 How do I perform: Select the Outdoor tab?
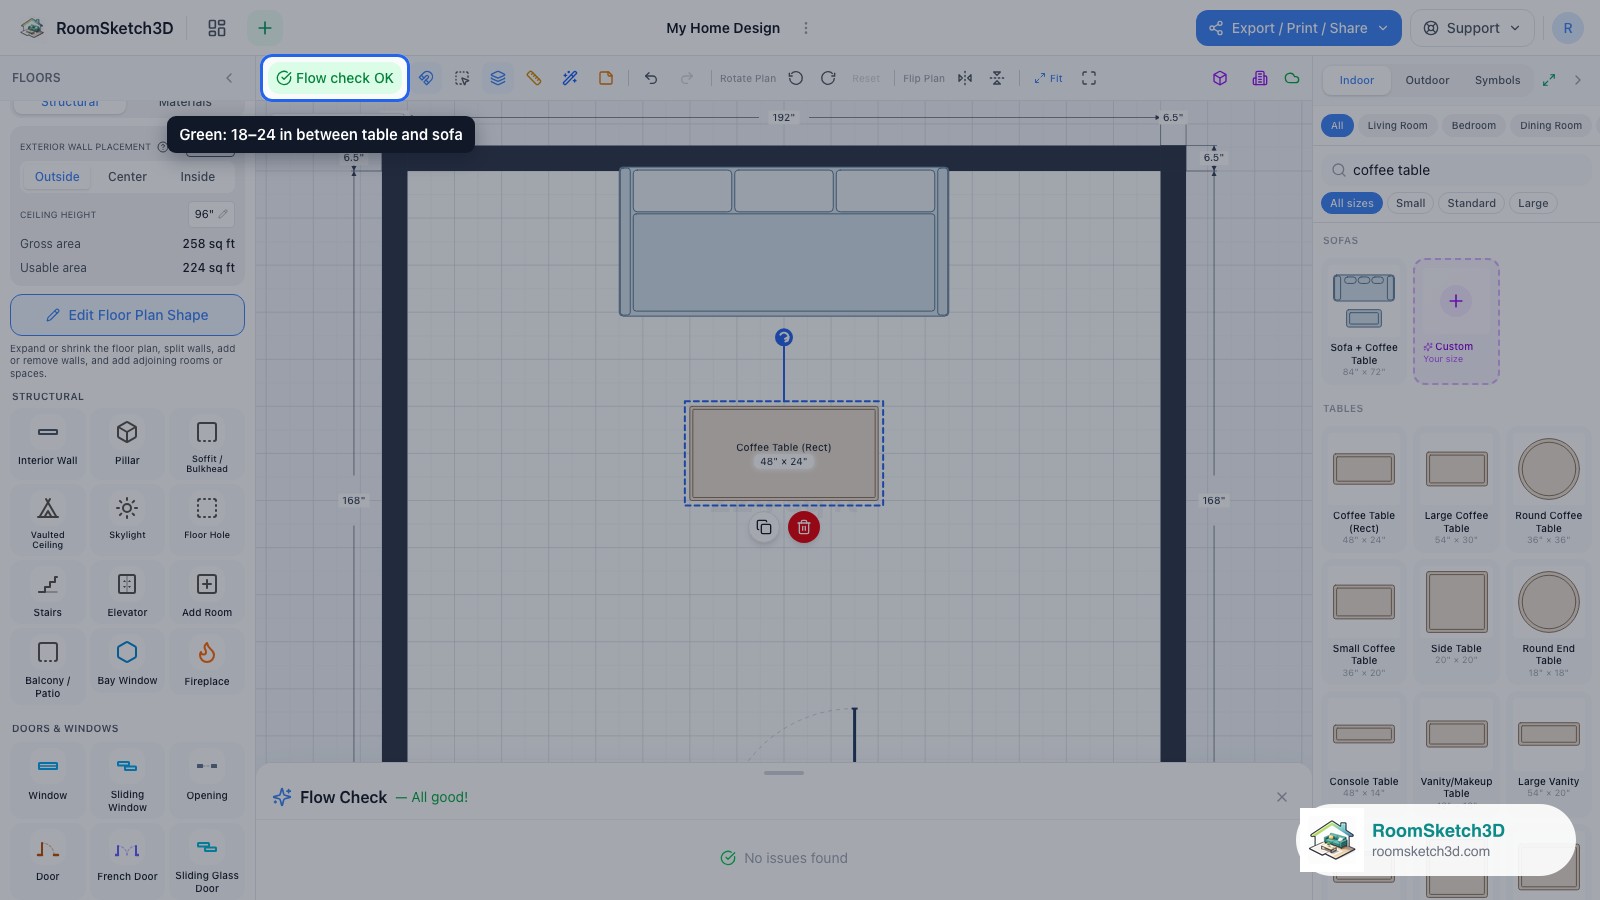1427,80
